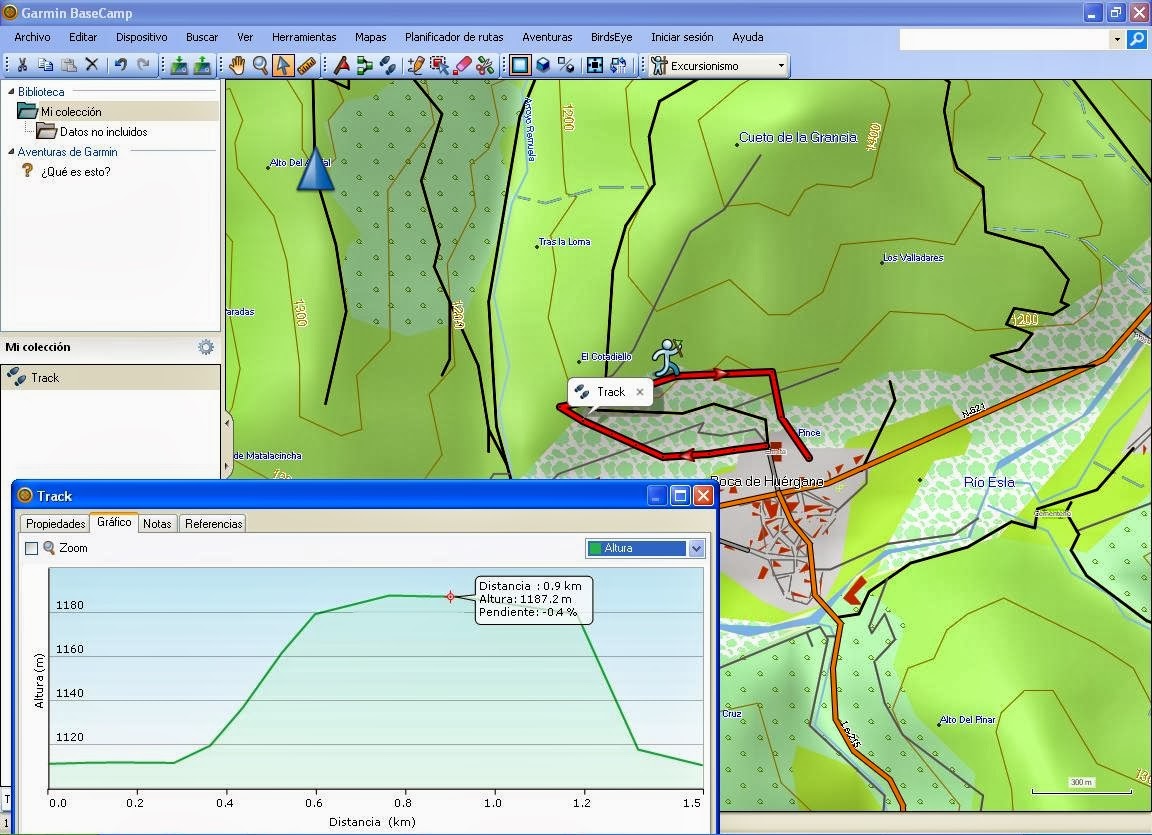Viewport: 1152px width, 835px height.
Task: Switch to the Propiedades tab
Action: pyautogui.click(x=54, y=523)
